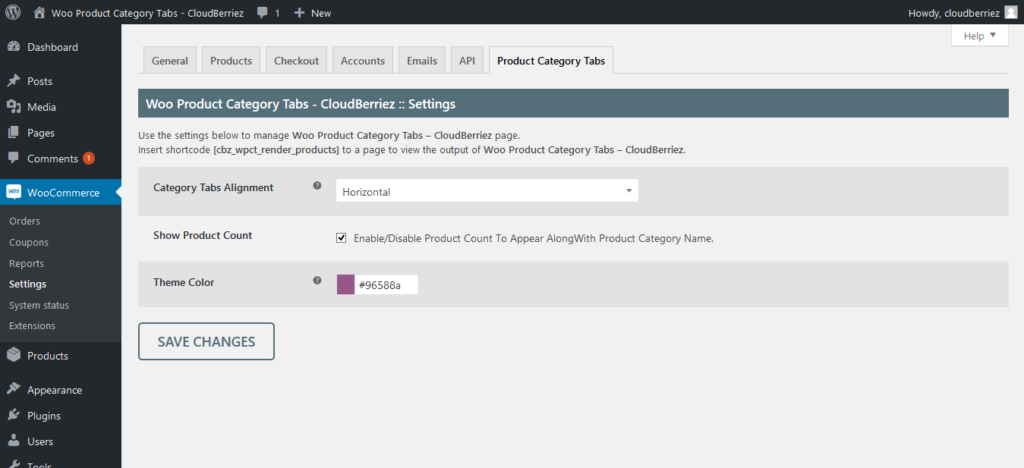The height and width of the screenshot is (468, 1024).
Task: Click the home icon for site name
Action: [40, 12]
